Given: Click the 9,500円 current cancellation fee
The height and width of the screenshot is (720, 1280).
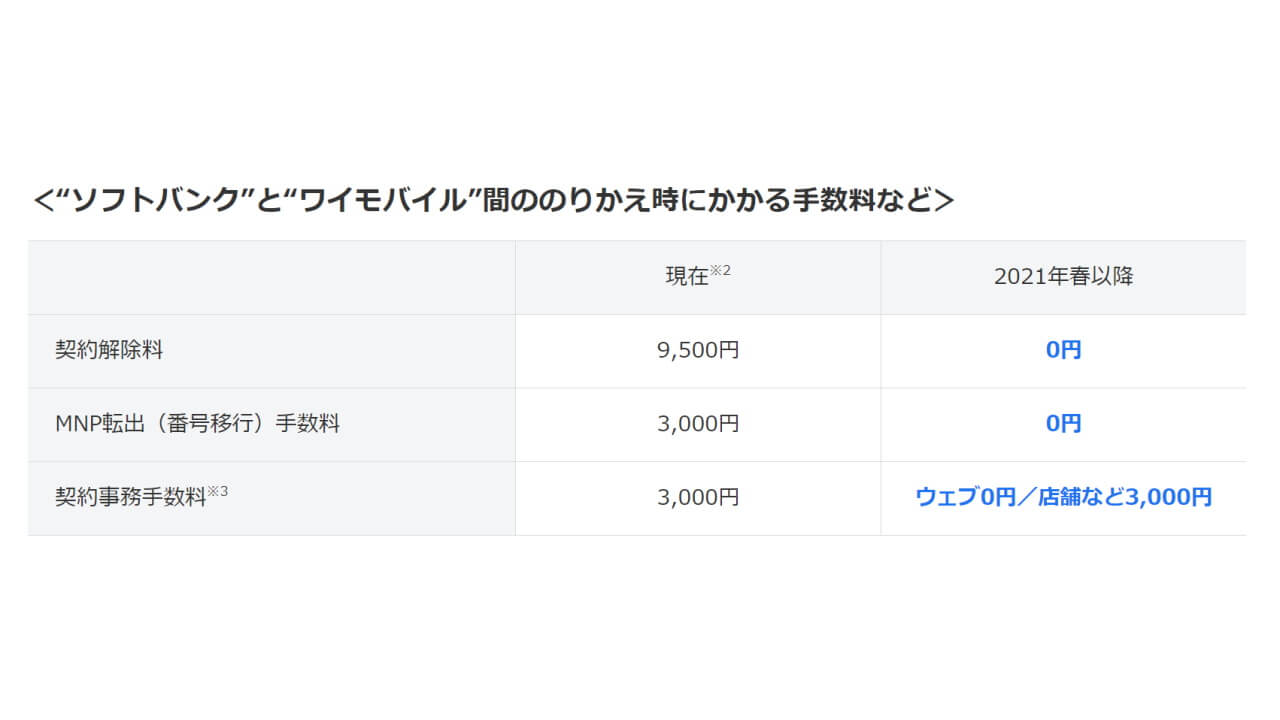Looking at the screenshot, I should [698, 351].
